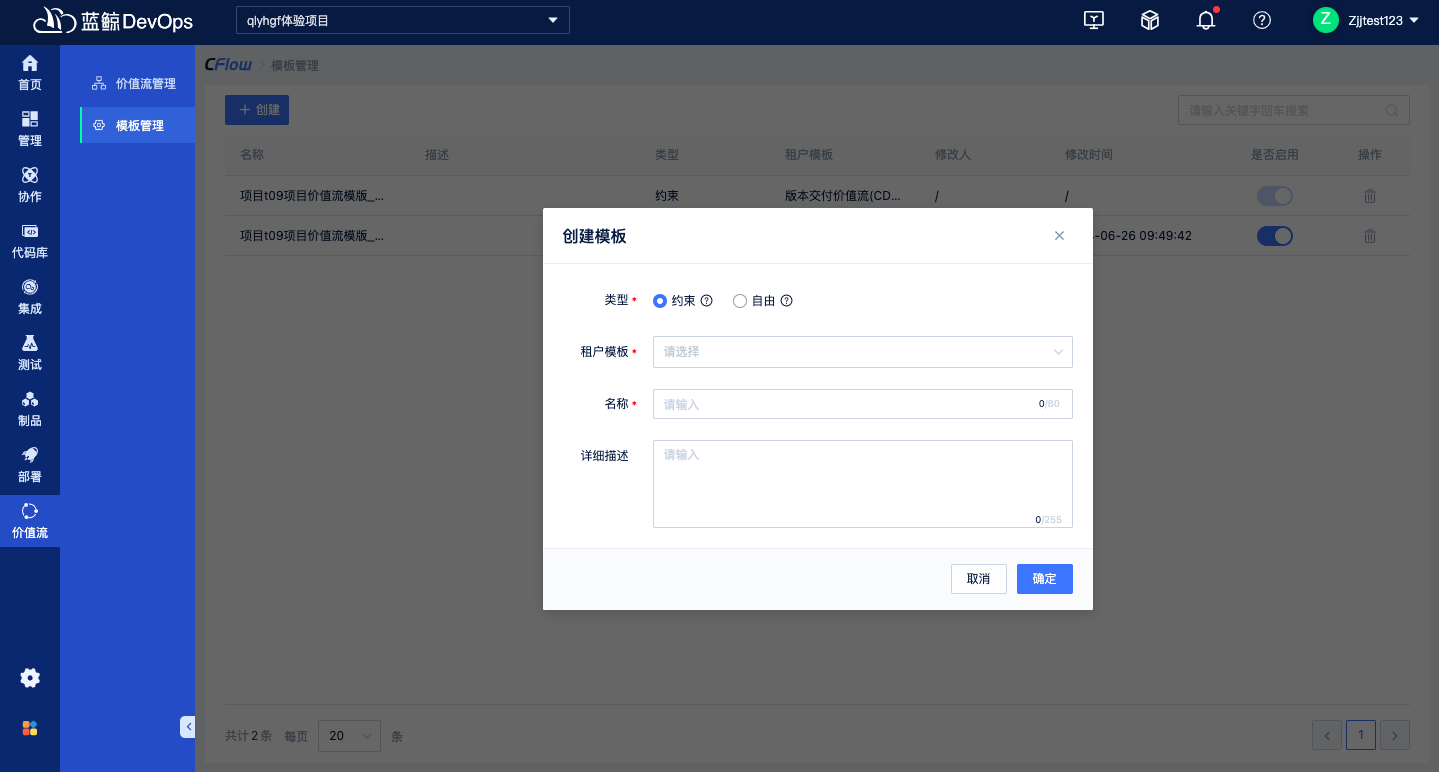
Task: Open the qlyhgf体验项目 project selector
Action: point(402,20)
